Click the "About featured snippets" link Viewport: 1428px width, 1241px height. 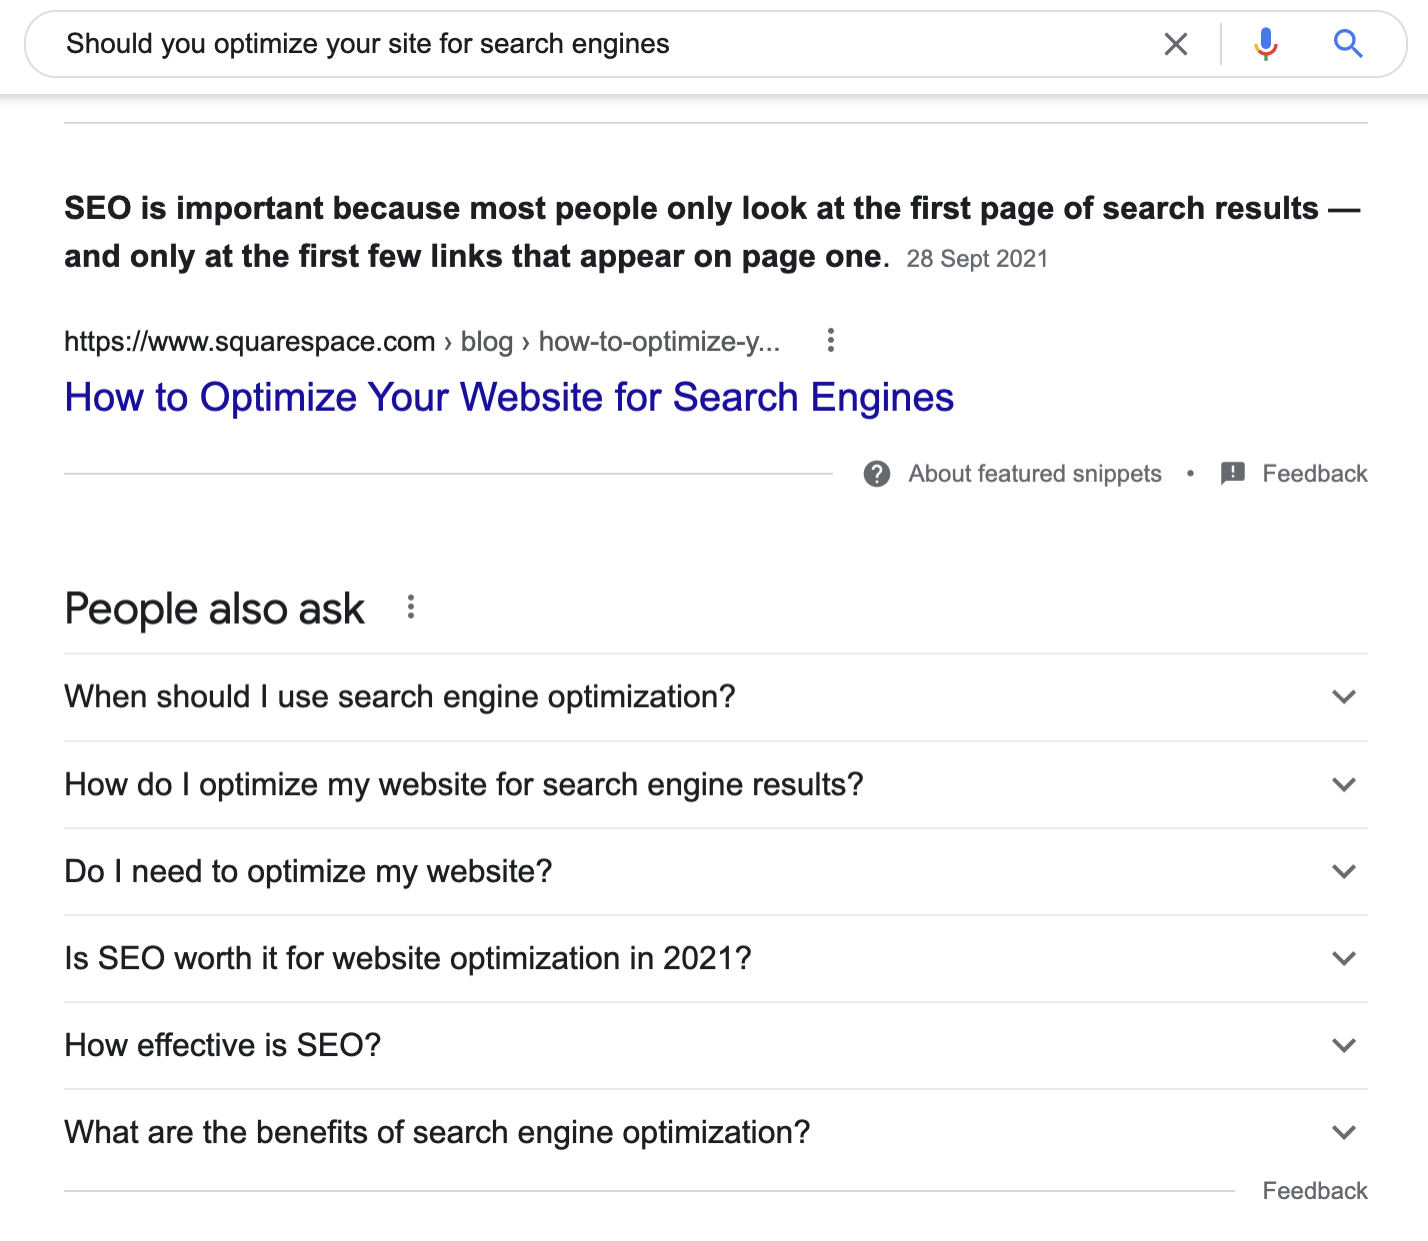tap(1035, 474)
